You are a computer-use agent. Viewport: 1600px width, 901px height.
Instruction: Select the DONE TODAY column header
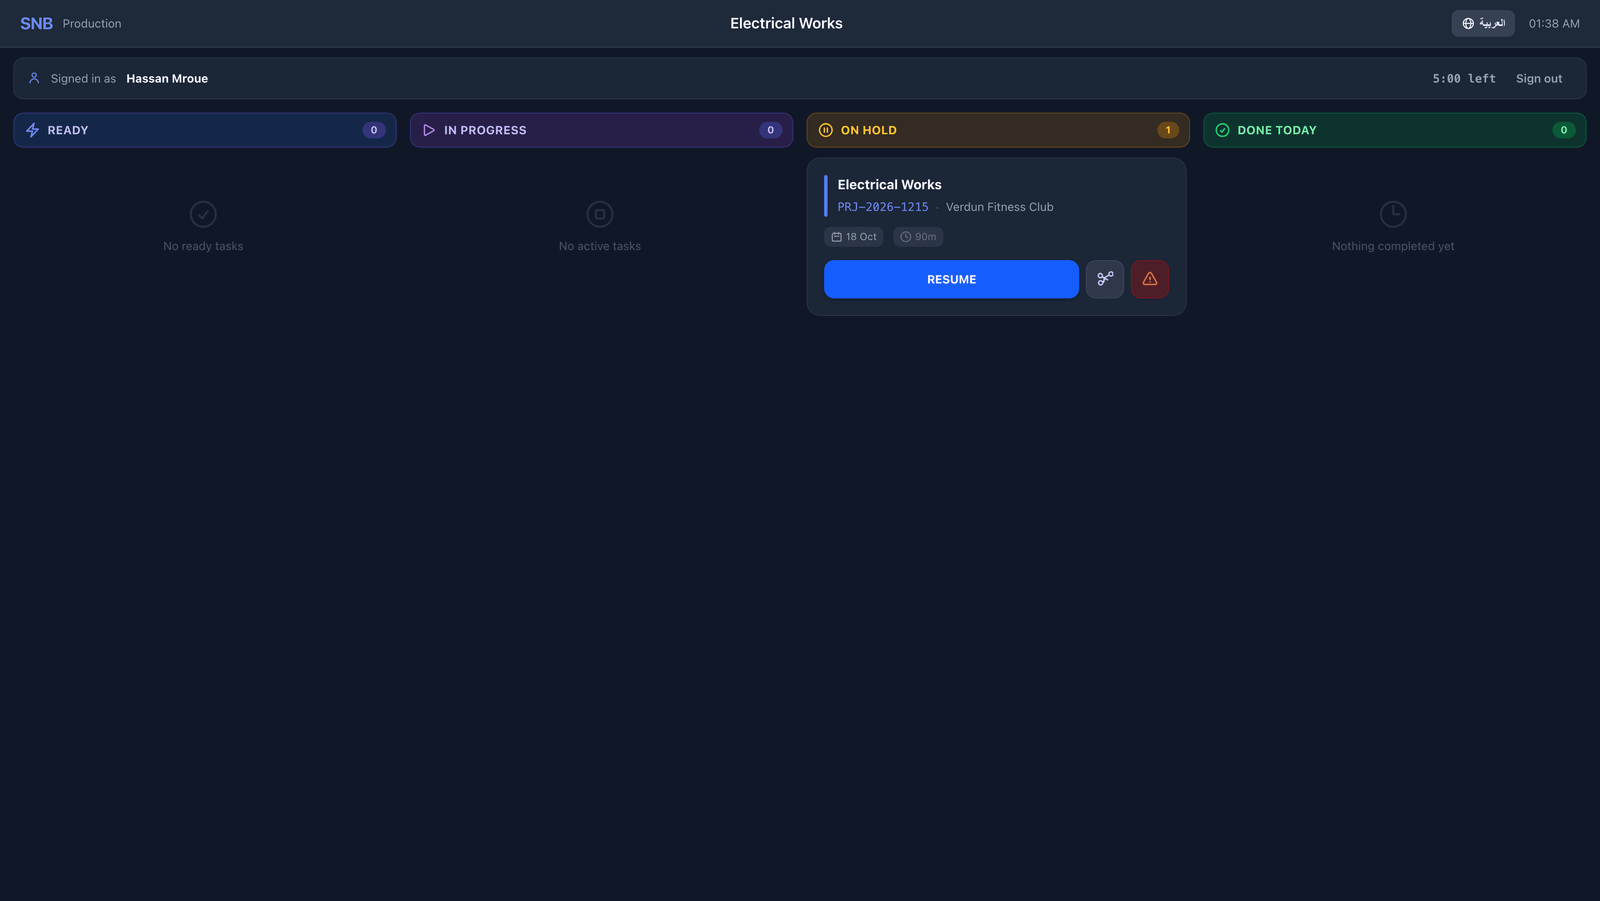[1395, 130]
